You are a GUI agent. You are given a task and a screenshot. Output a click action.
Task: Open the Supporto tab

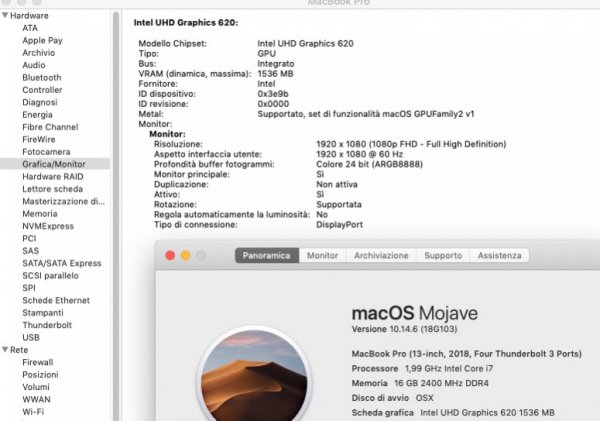[x=443, y=255]
